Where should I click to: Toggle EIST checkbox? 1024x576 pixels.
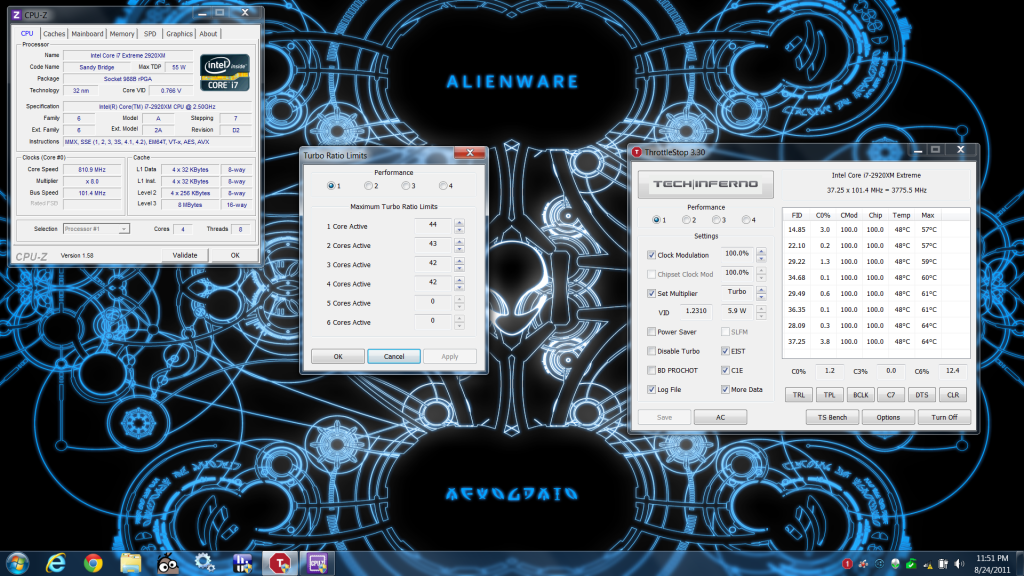click(725, 351)
